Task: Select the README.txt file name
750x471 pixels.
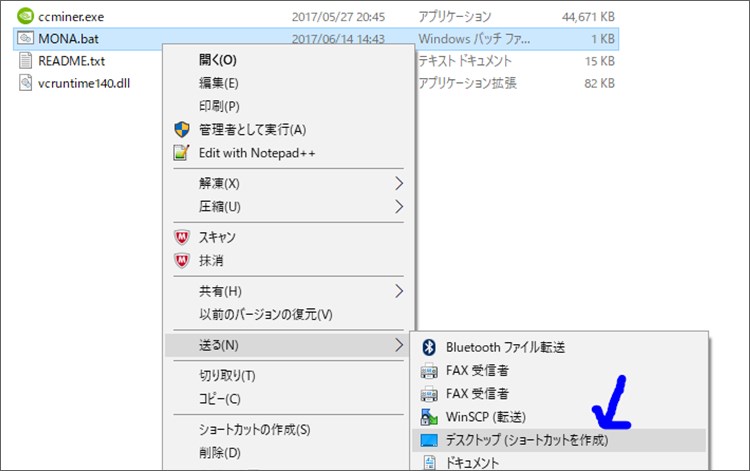Action: (x=71, y=61)
